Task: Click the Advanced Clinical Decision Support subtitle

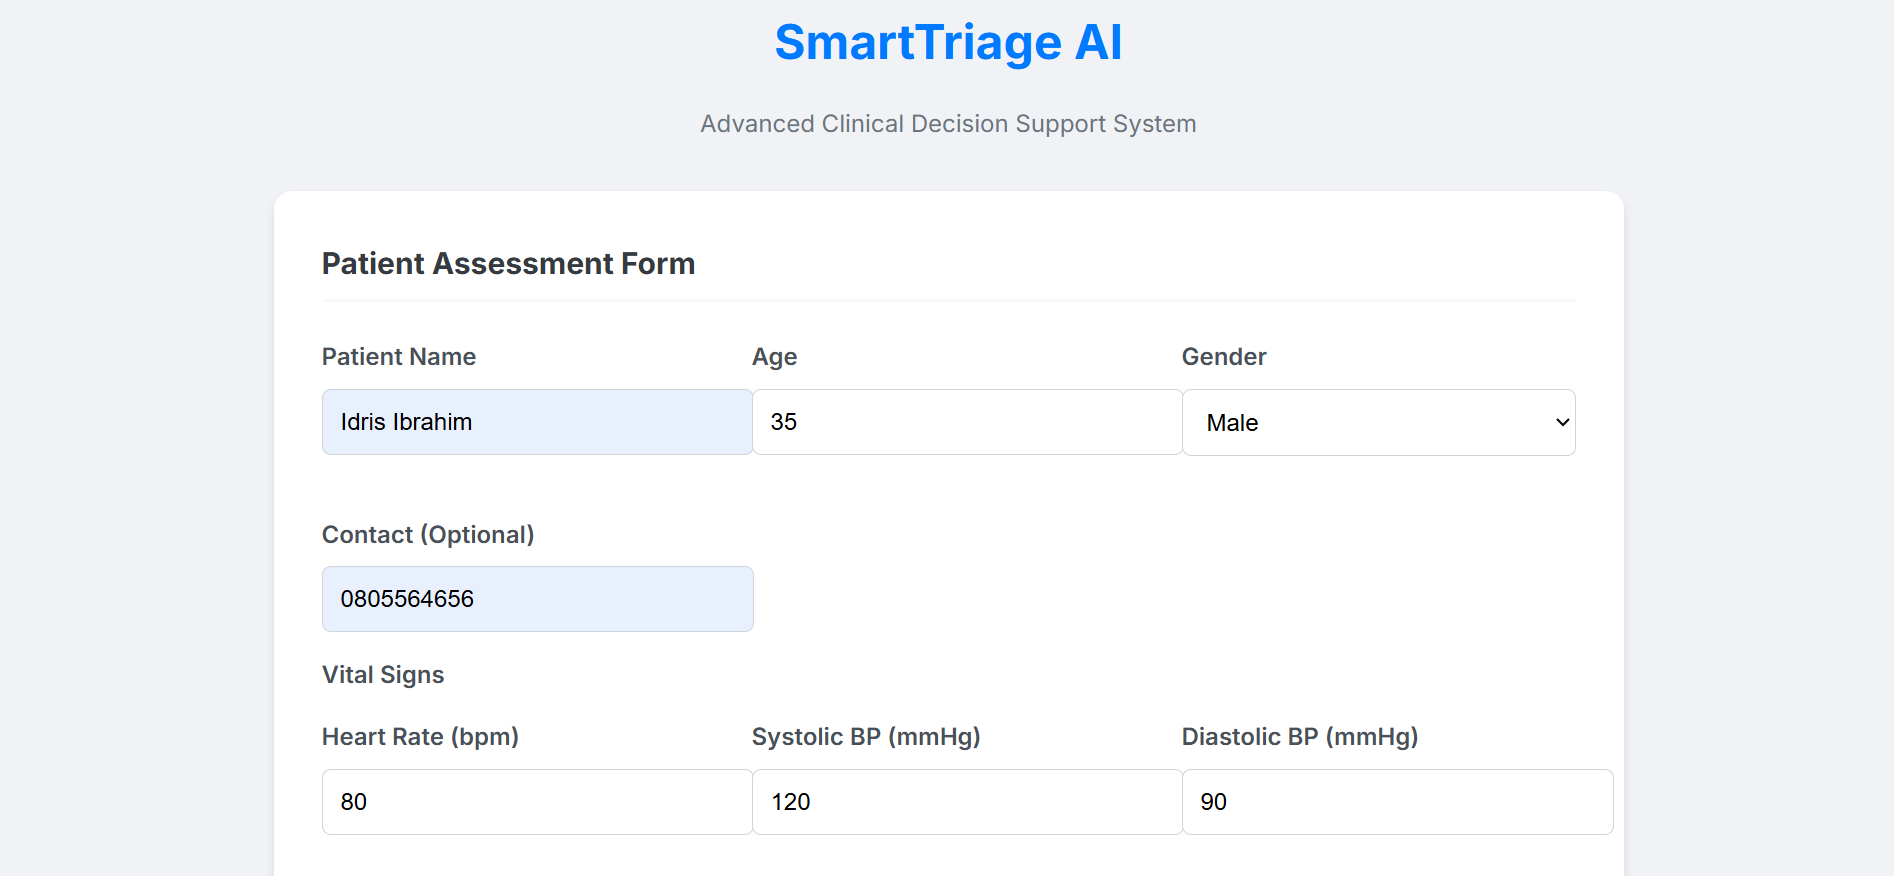Action: (948, 124)
